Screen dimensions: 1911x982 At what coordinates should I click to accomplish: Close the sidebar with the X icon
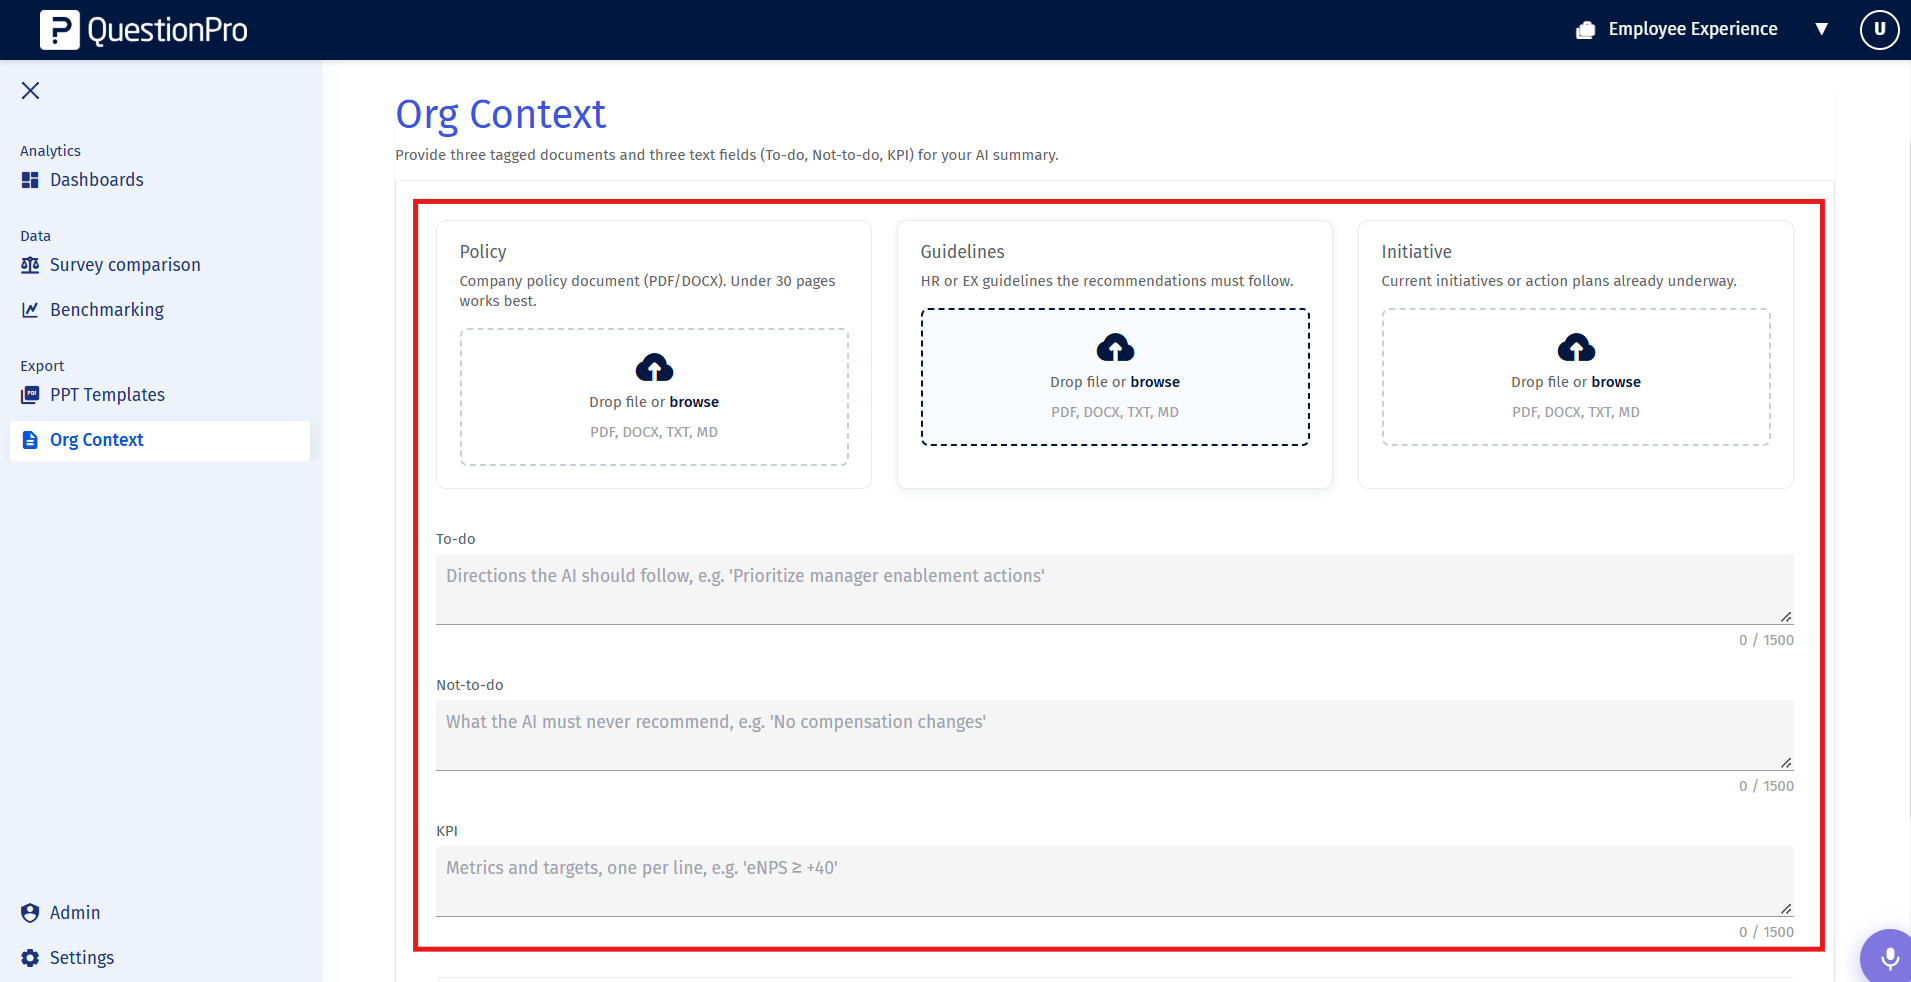(x=31, y=91)
